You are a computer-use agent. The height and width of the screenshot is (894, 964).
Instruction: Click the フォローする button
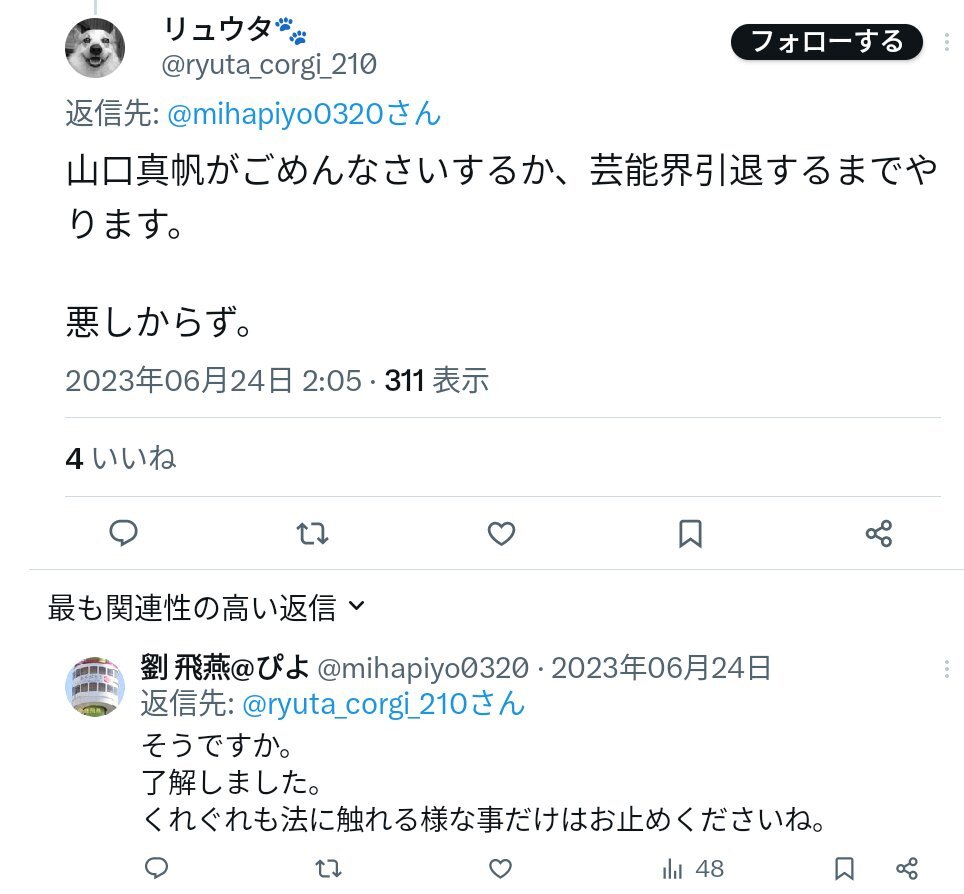(826, 42)
